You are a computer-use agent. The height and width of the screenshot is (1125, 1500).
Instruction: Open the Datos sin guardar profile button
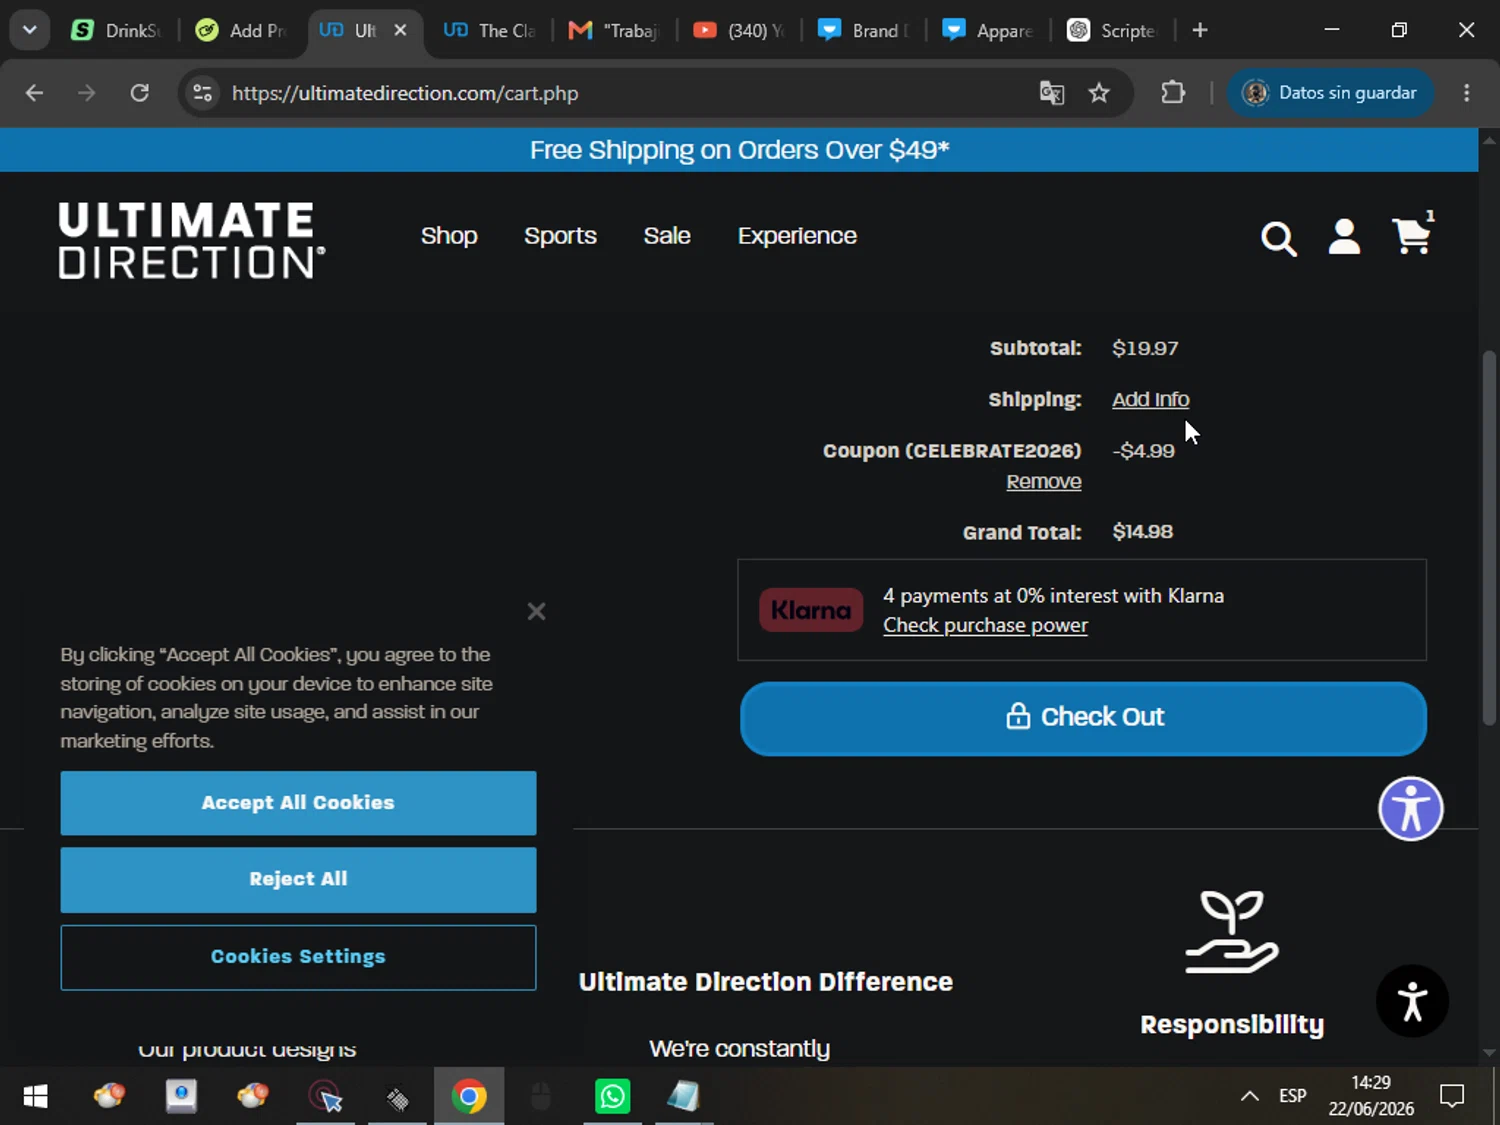tap(1330, 93)
